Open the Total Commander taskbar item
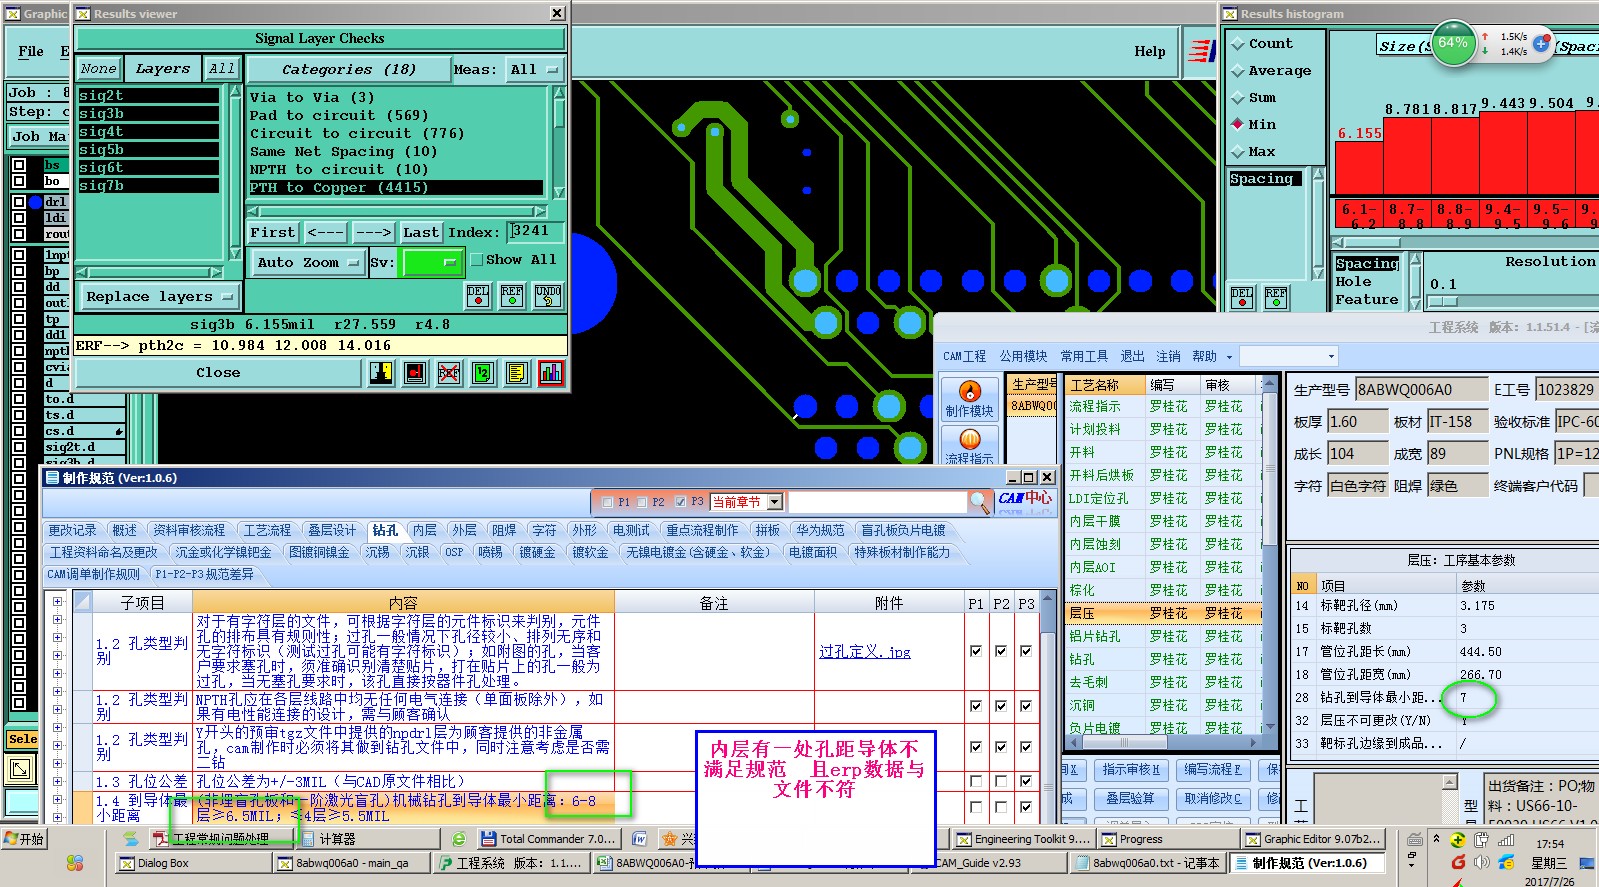 (548, 839)
